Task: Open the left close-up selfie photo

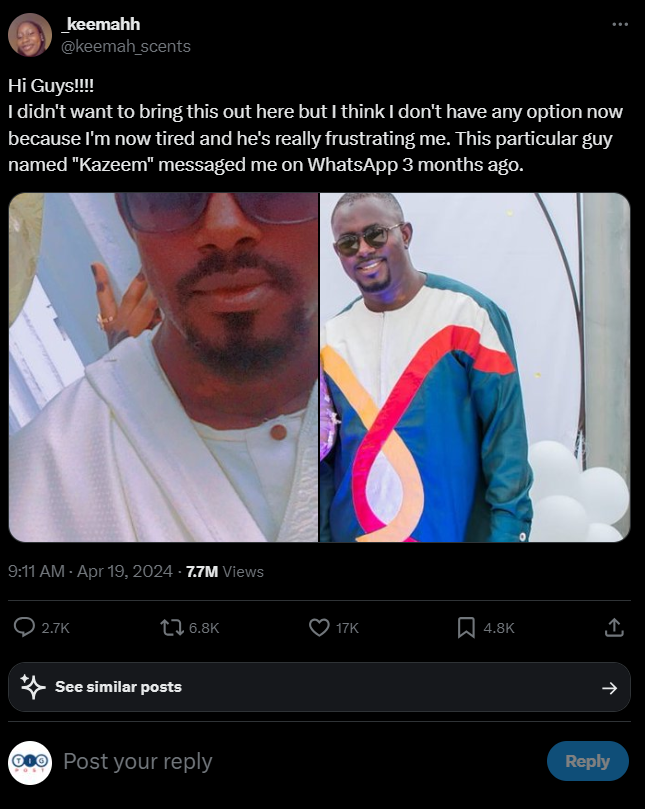Action: point(164,367)
